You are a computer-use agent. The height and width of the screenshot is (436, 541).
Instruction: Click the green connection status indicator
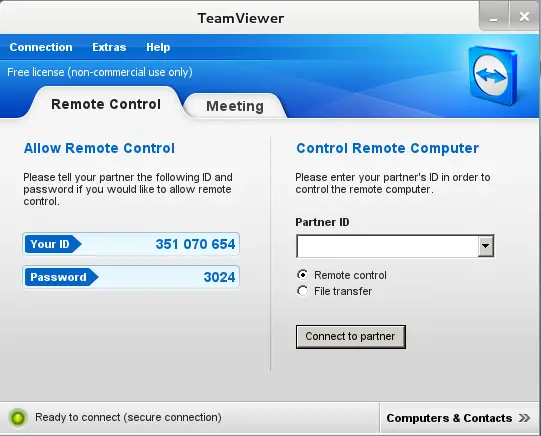(18, 418)
